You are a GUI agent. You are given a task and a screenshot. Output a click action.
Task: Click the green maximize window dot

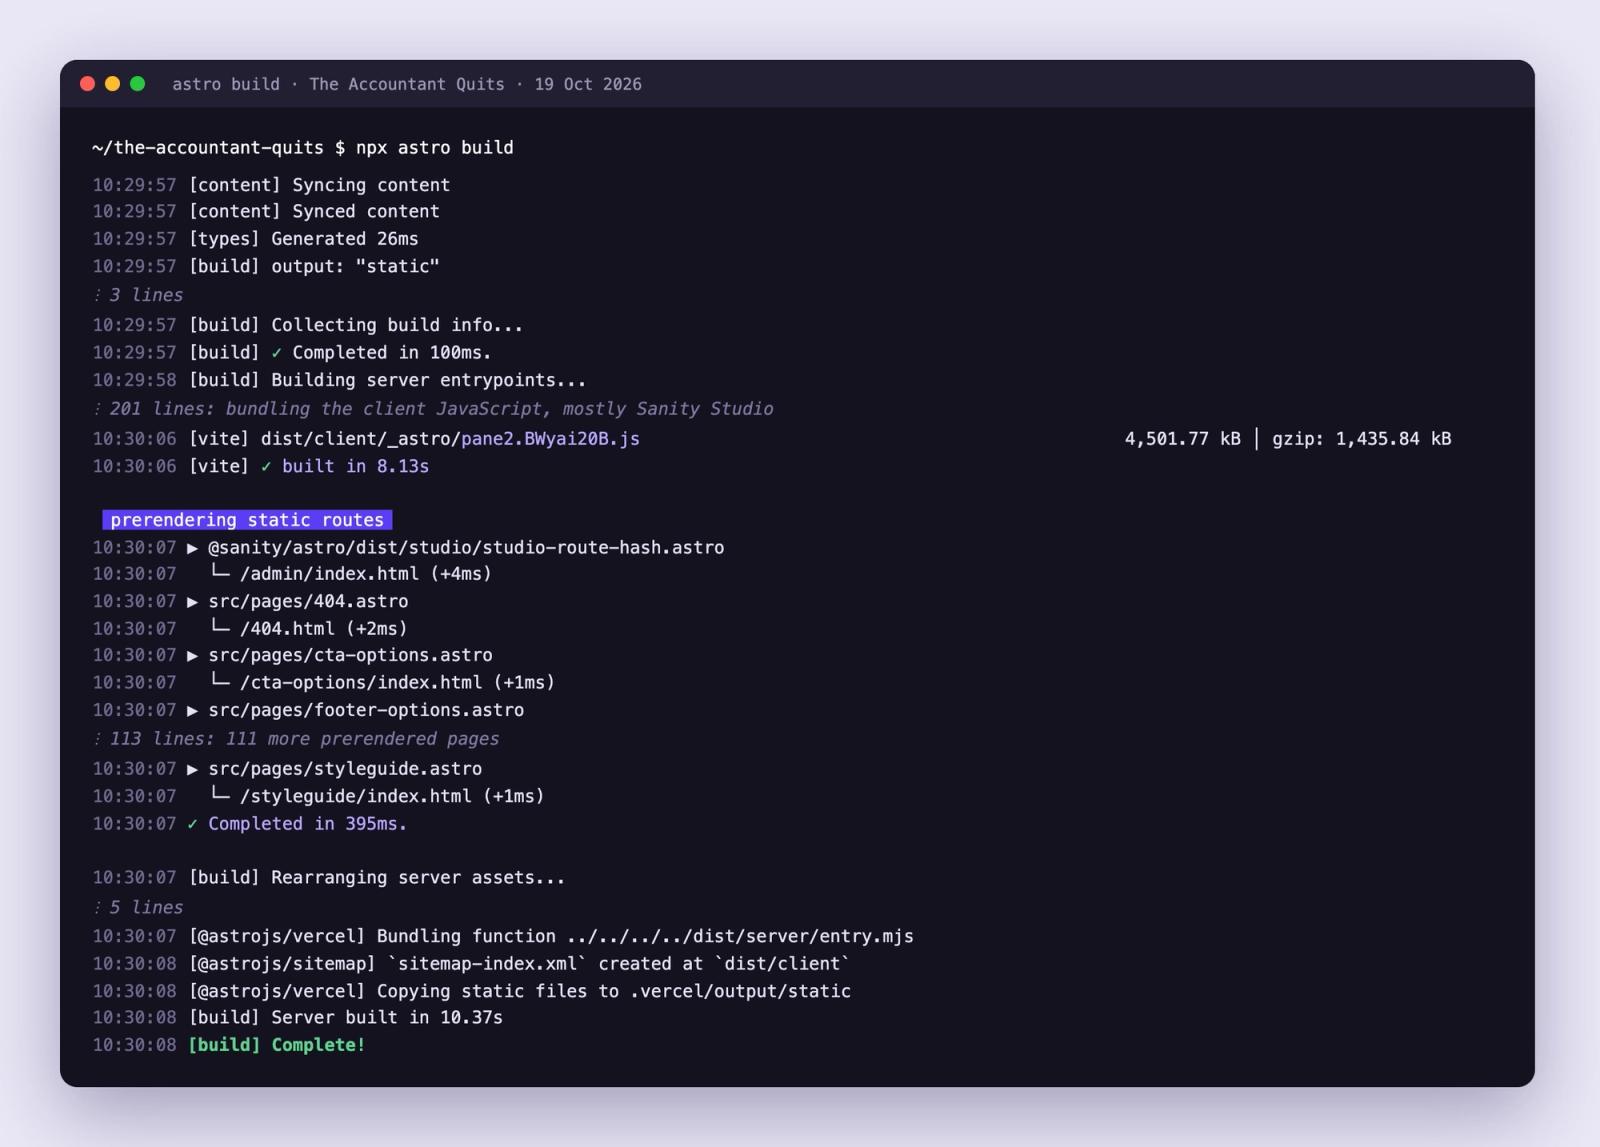tap(138, 84)
